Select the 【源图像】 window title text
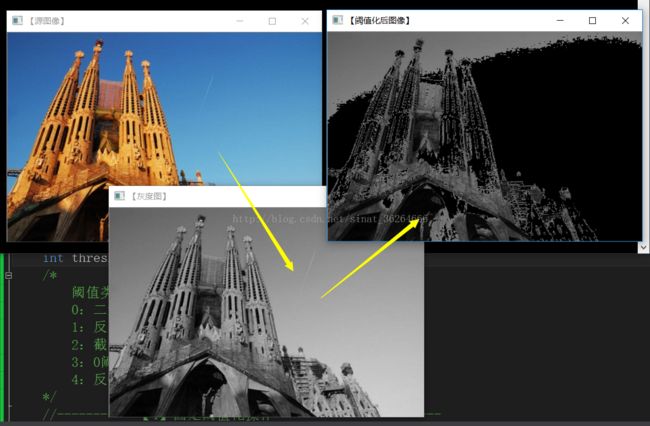The width and height of the screenshot is (650, 426). [46, 21]
